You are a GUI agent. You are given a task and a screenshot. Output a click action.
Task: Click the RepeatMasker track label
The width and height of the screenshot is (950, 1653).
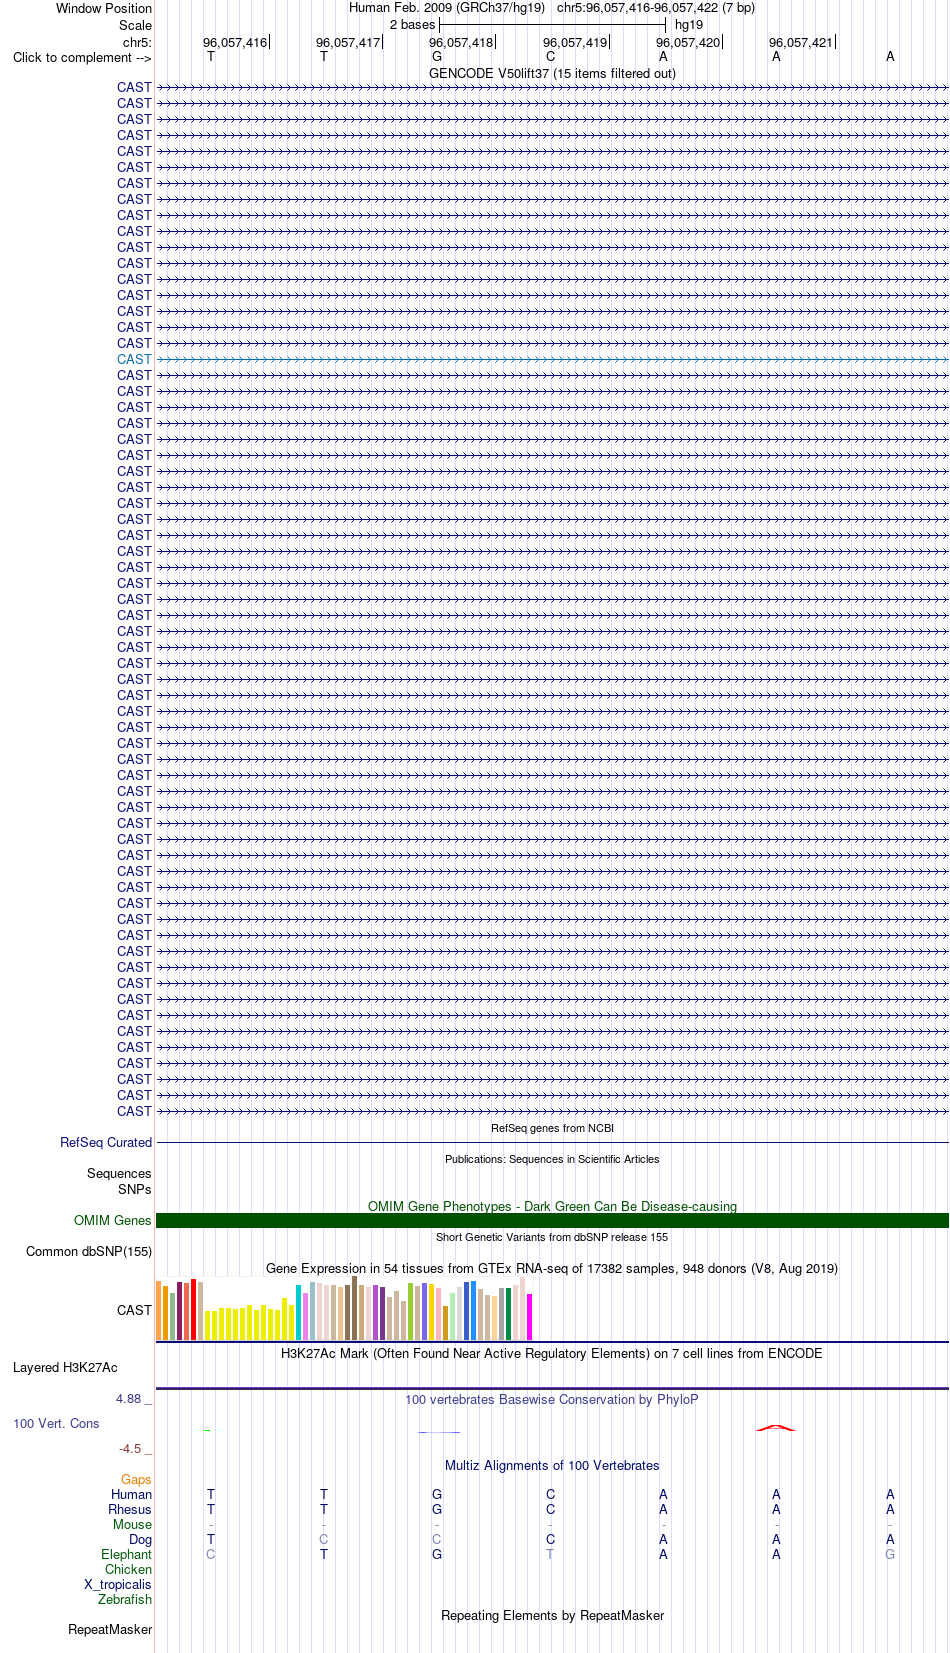pyautogui.click(x=110, y=1629)
